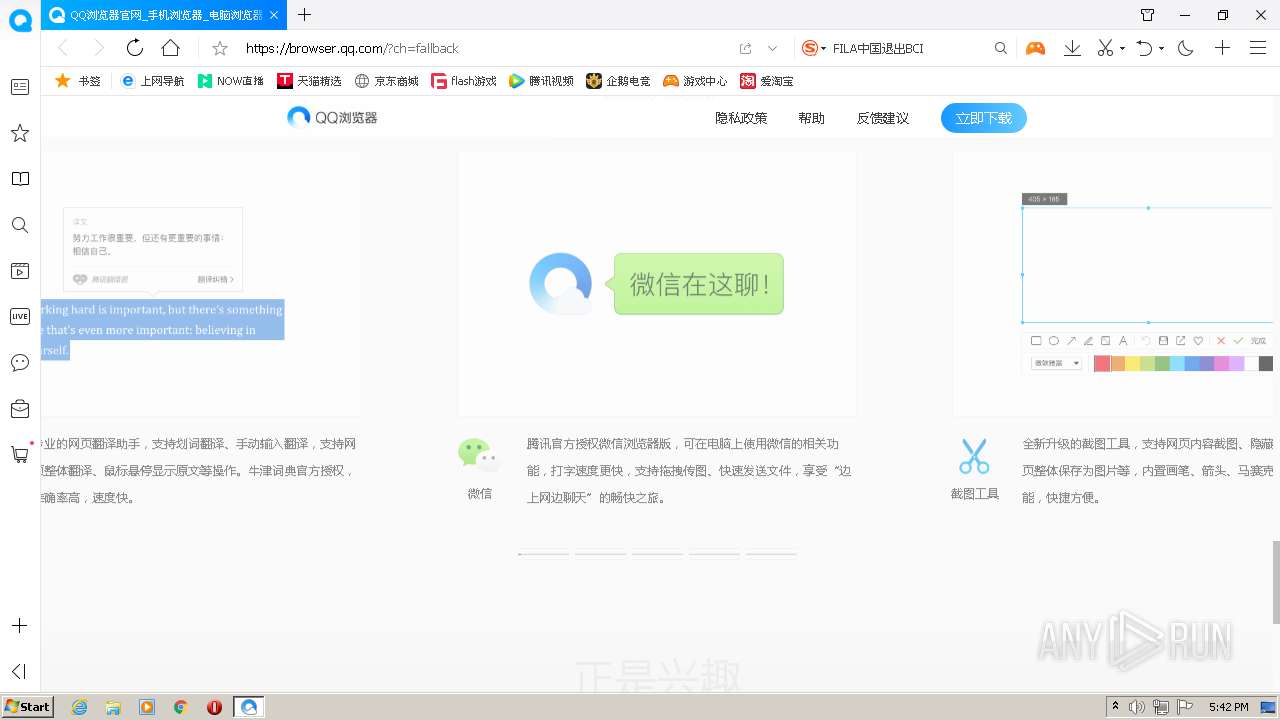Open the Windows Start menu
The image size is (1280, 720).
28,707
